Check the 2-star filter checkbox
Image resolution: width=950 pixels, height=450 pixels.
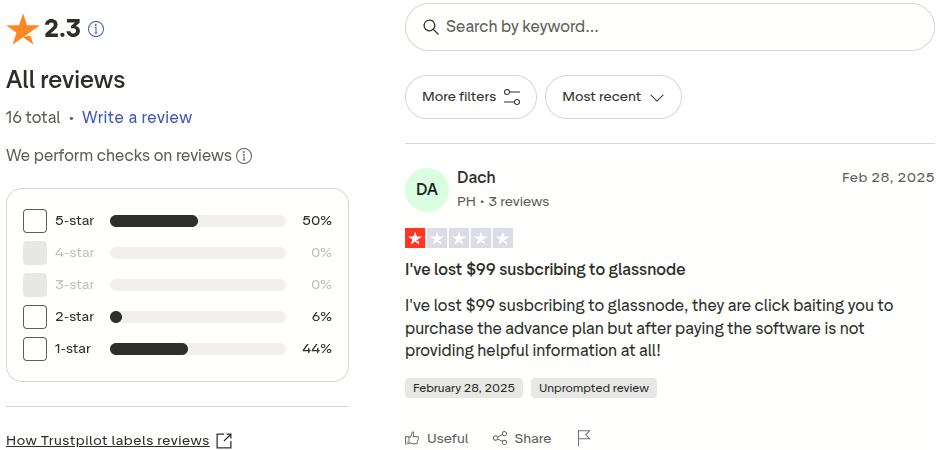35,317
